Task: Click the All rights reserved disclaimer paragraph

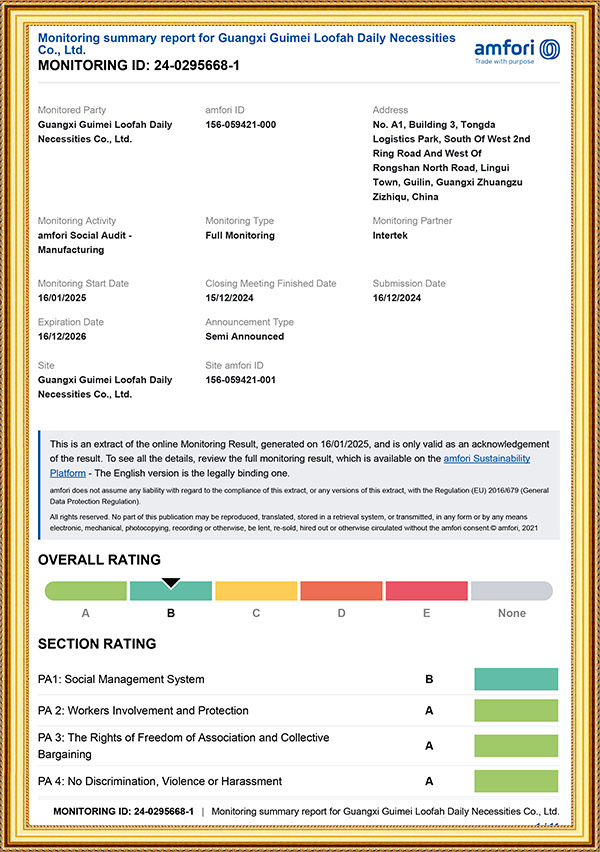Action: tap(294, 522)
